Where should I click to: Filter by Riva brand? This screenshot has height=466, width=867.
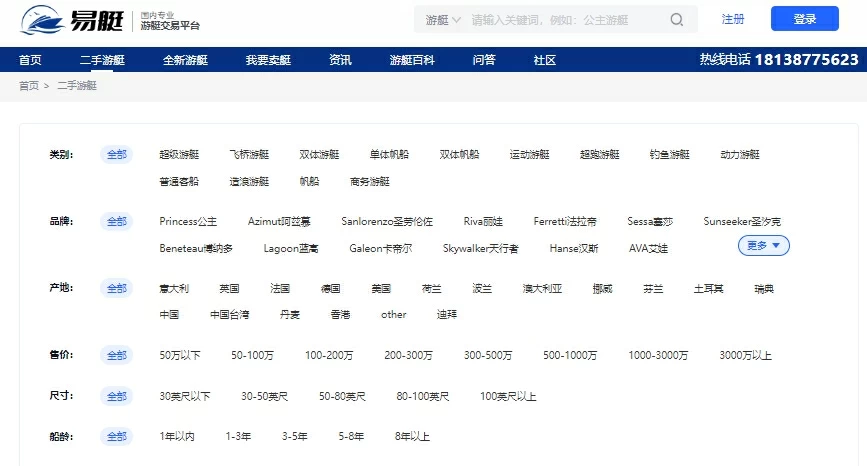coord(483,221)
